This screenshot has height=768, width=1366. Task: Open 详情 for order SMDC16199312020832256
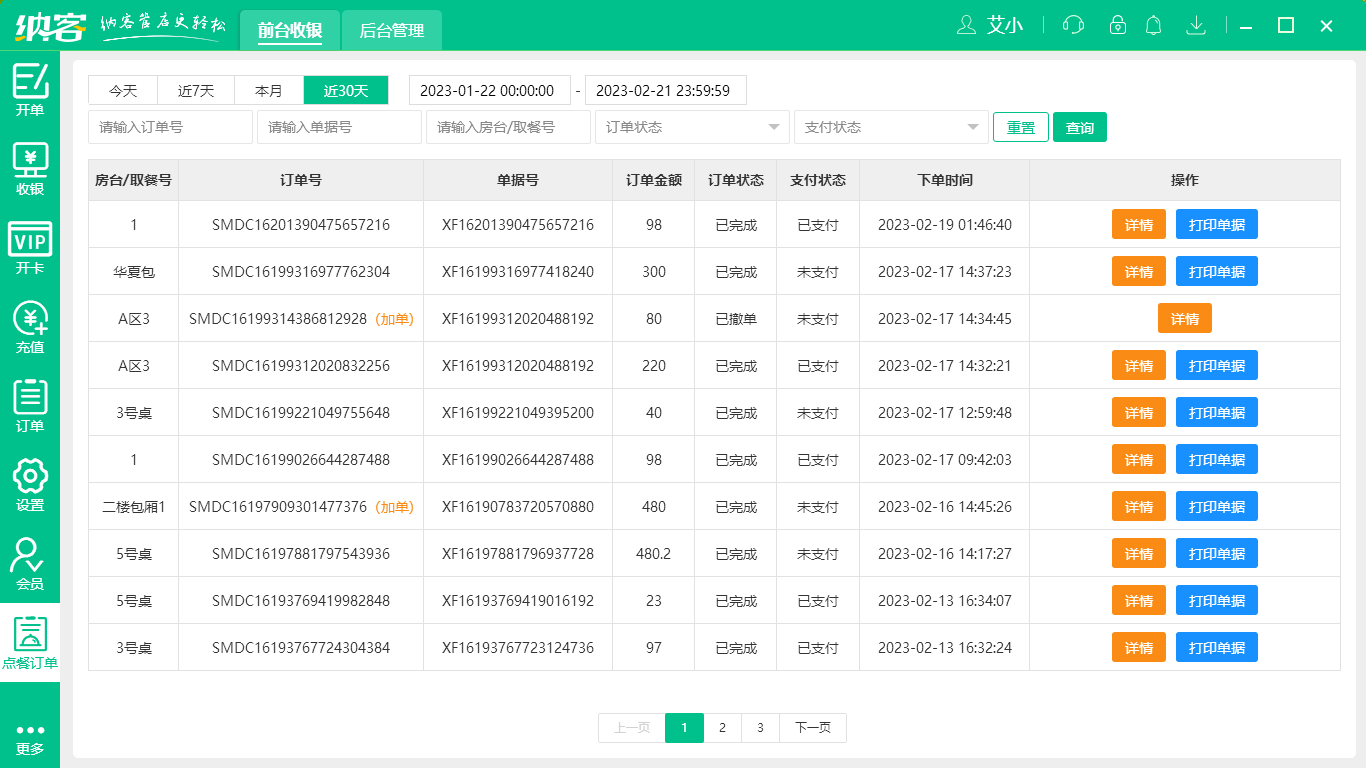(1139, 365)
